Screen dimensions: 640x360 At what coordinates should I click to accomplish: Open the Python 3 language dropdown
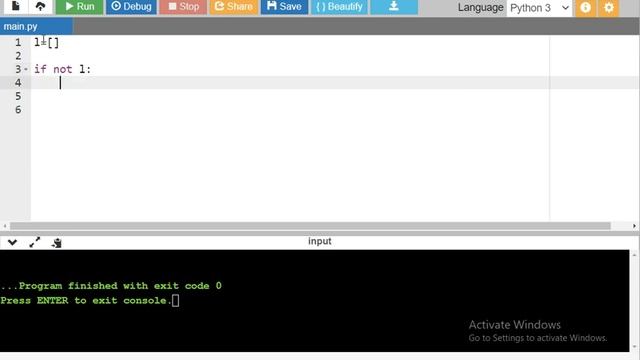point(539,8)
